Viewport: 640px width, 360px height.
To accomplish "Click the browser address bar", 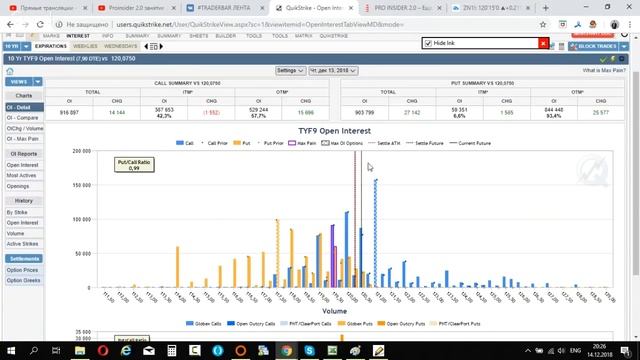I will pyautogui.click(x=294, y=24).
